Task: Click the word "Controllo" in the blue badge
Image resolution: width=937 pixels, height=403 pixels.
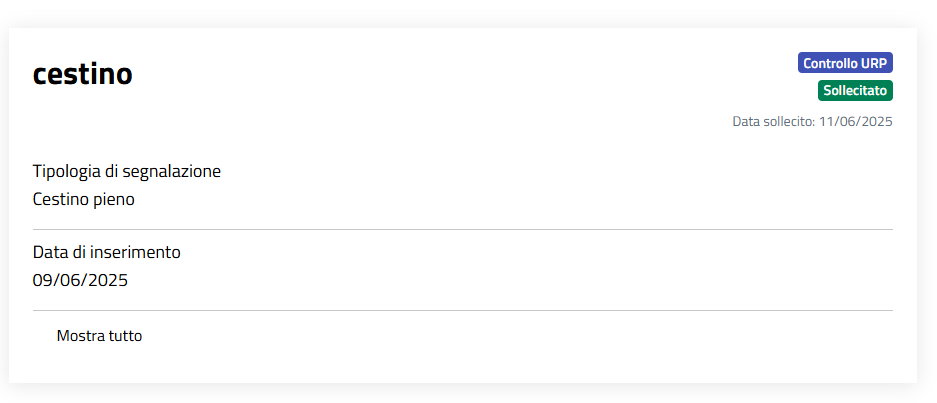Action: [830, 63]
